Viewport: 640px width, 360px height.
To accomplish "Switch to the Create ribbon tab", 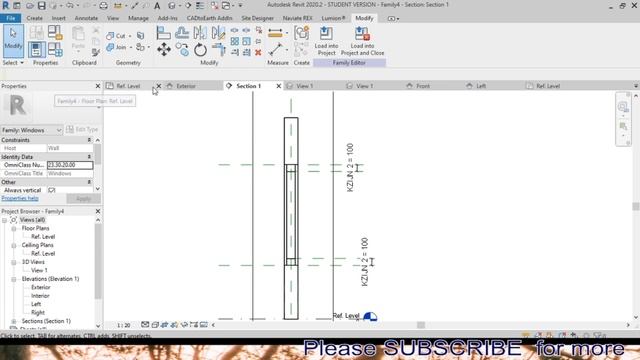I will 34,18.
